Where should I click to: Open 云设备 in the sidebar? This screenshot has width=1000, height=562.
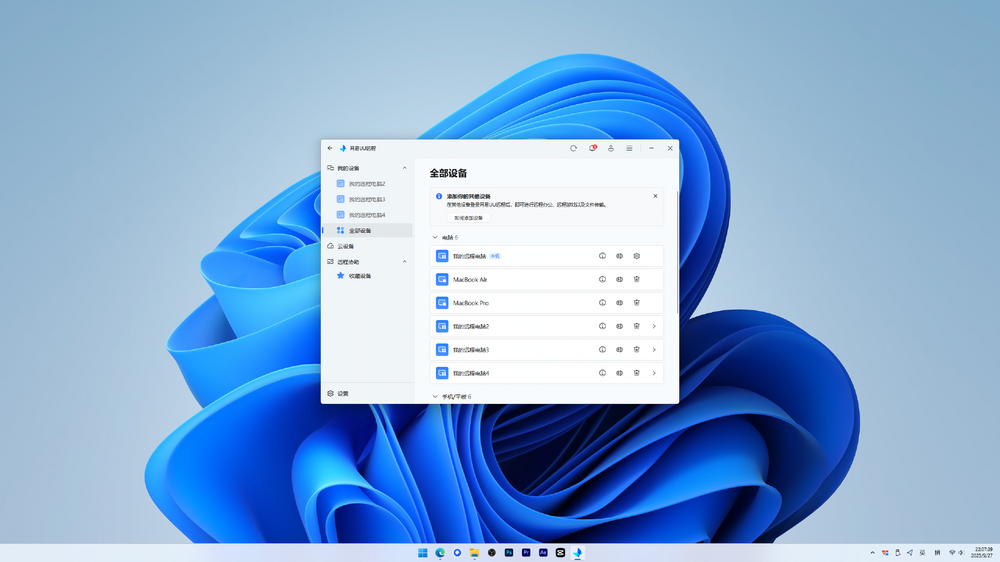[345, 246]
